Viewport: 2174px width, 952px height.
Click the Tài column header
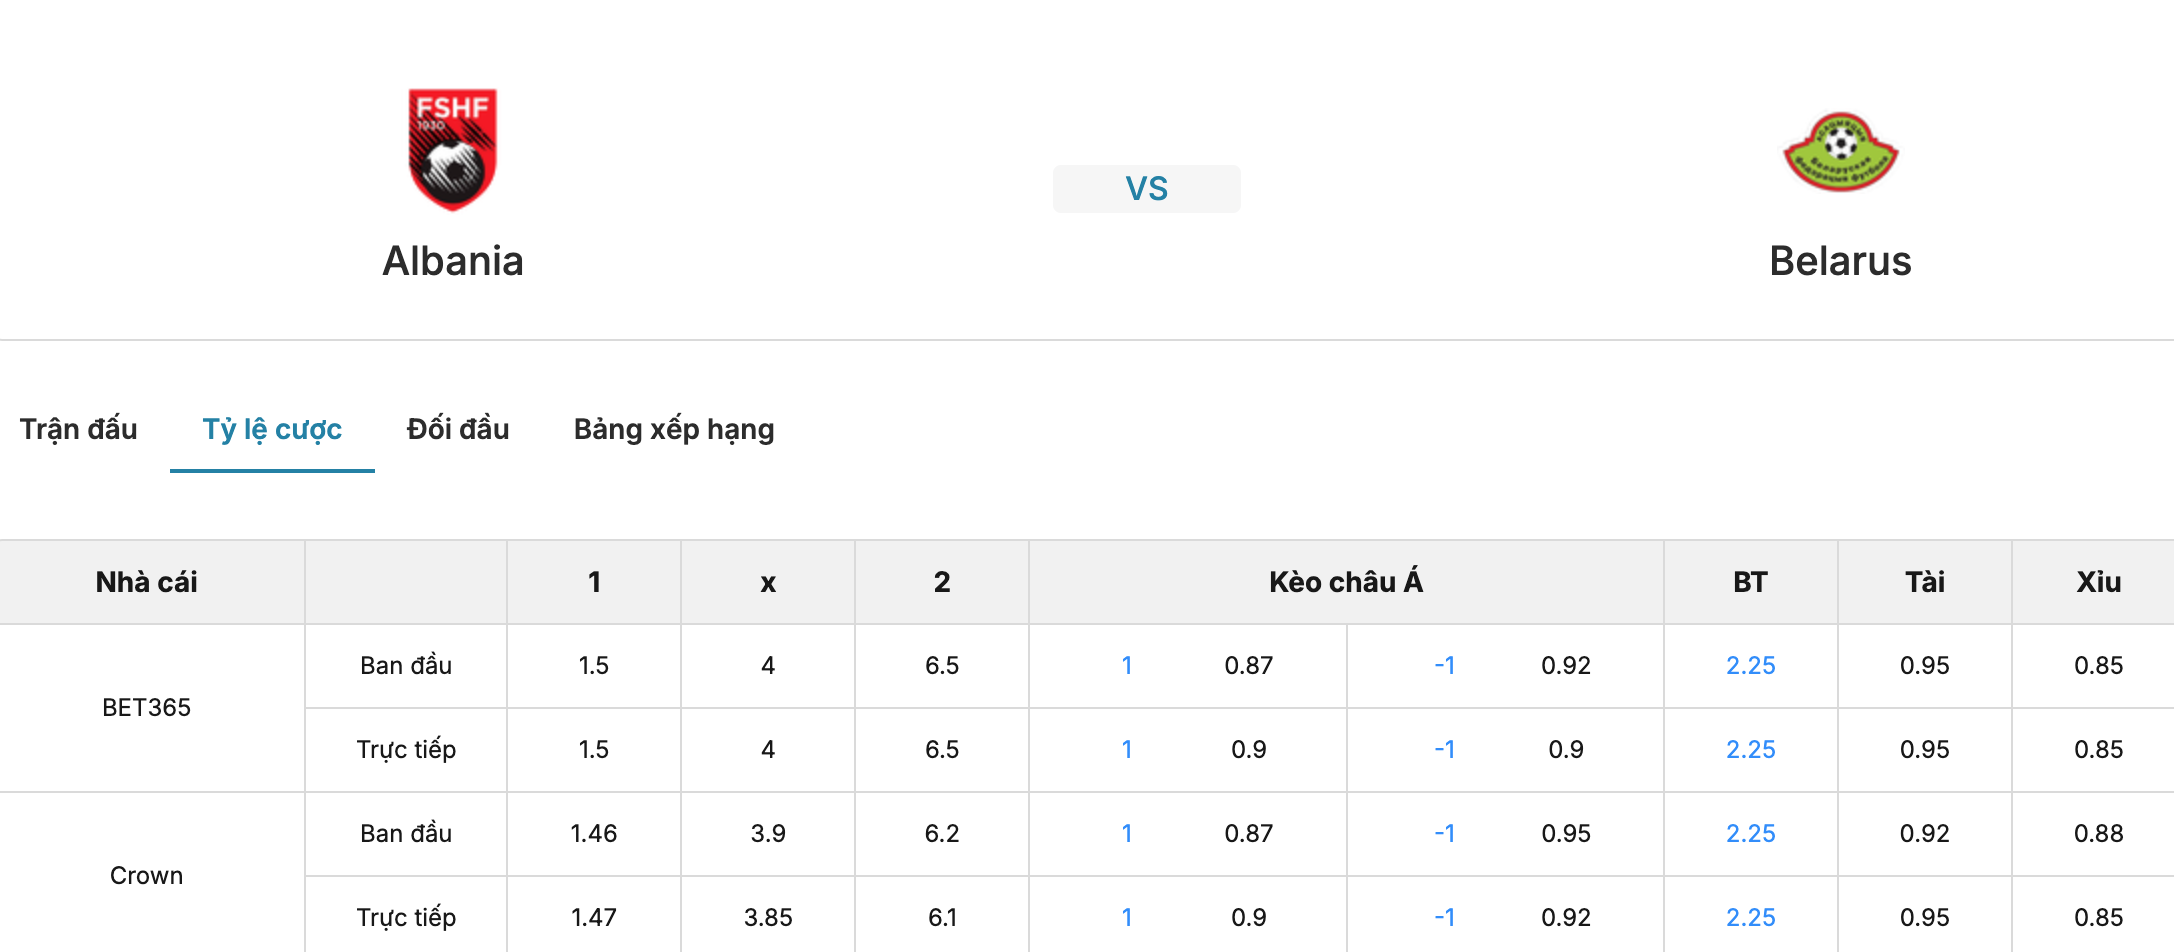pos(1924,582)
